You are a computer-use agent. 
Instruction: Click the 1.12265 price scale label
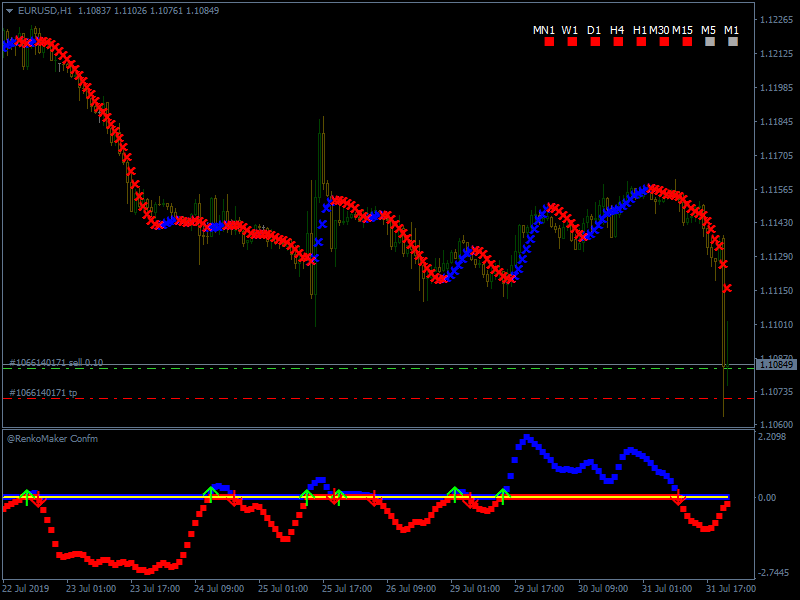pos(776,20)
